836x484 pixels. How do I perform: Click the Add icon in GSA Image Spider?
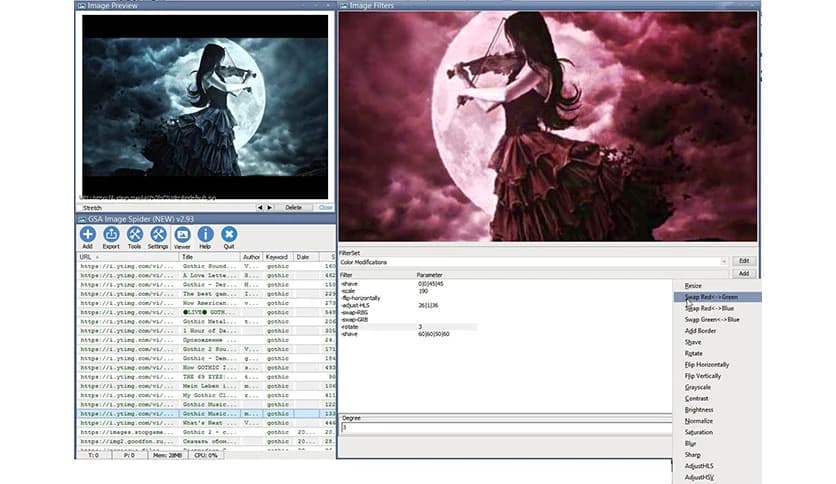tap(87, 237)
